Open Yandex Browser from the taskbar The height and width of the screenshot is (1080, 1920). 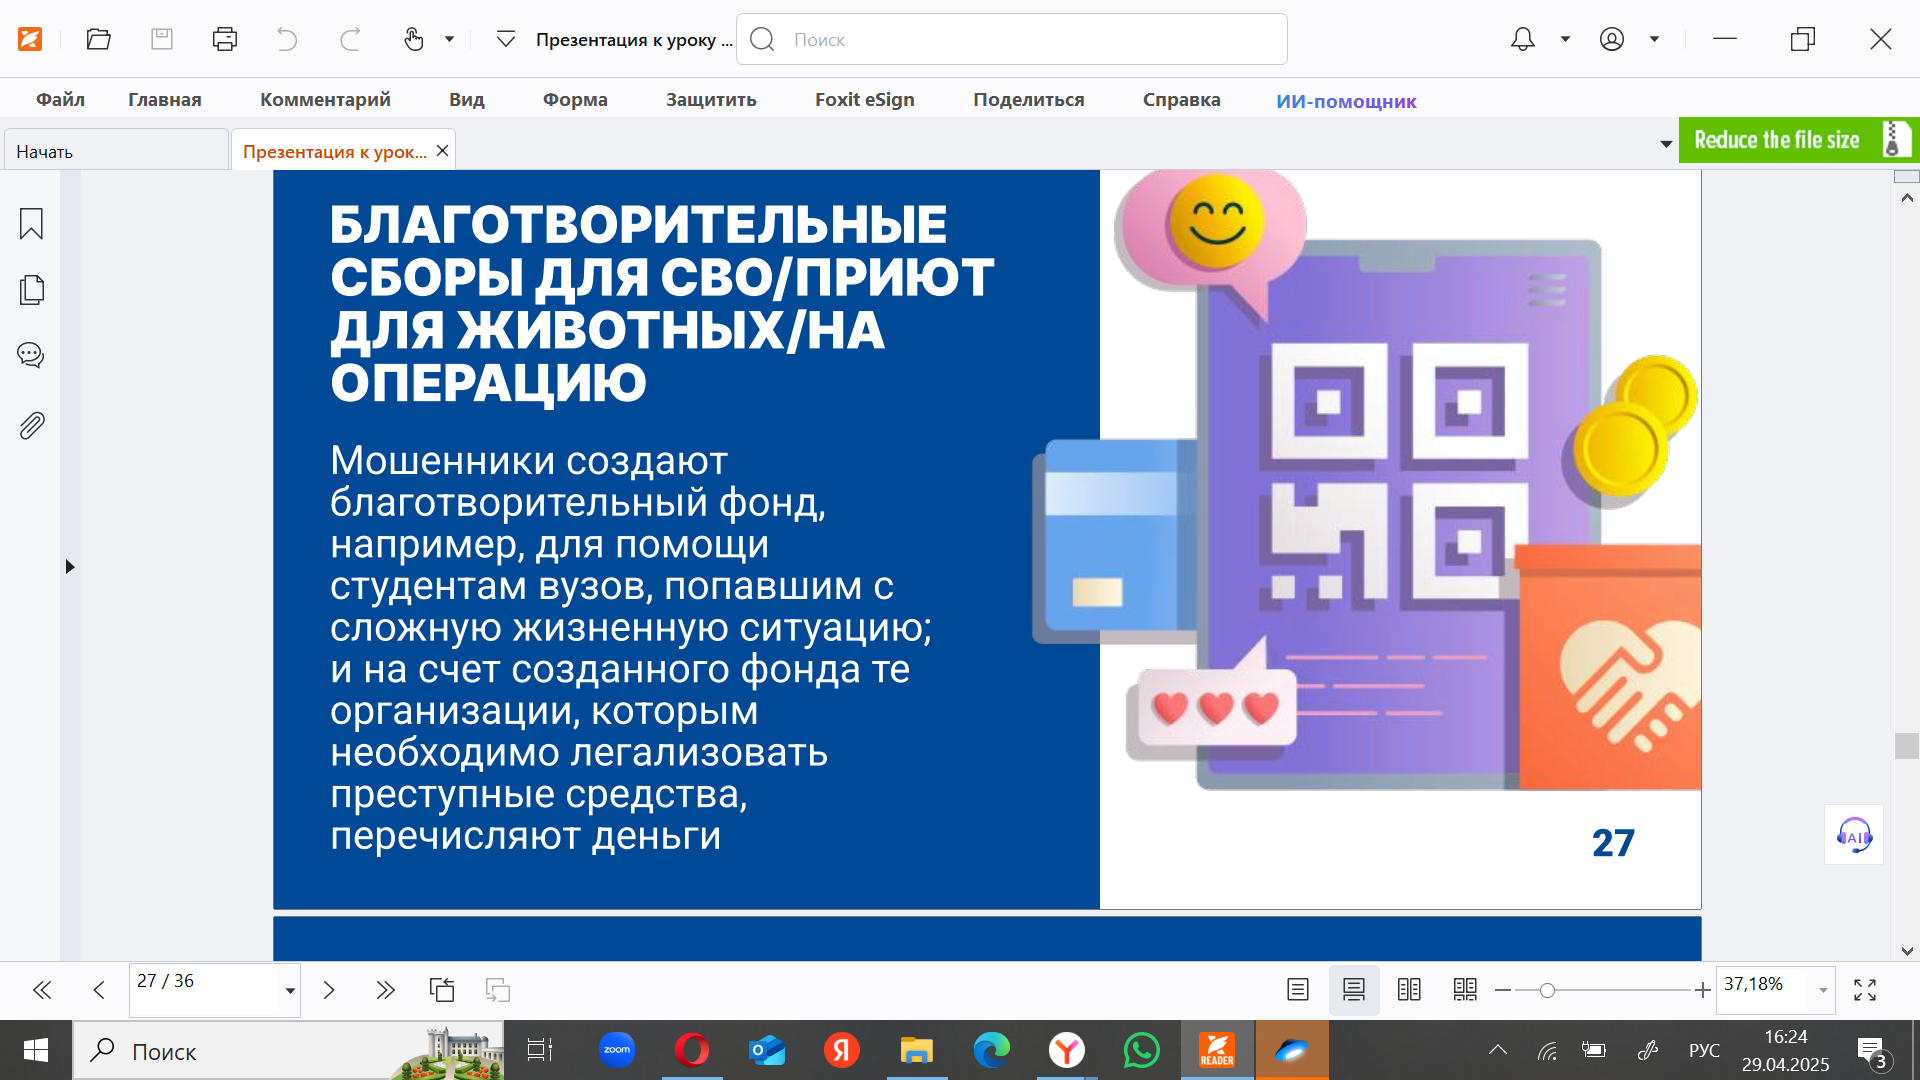click(x=1067, y=1050)
